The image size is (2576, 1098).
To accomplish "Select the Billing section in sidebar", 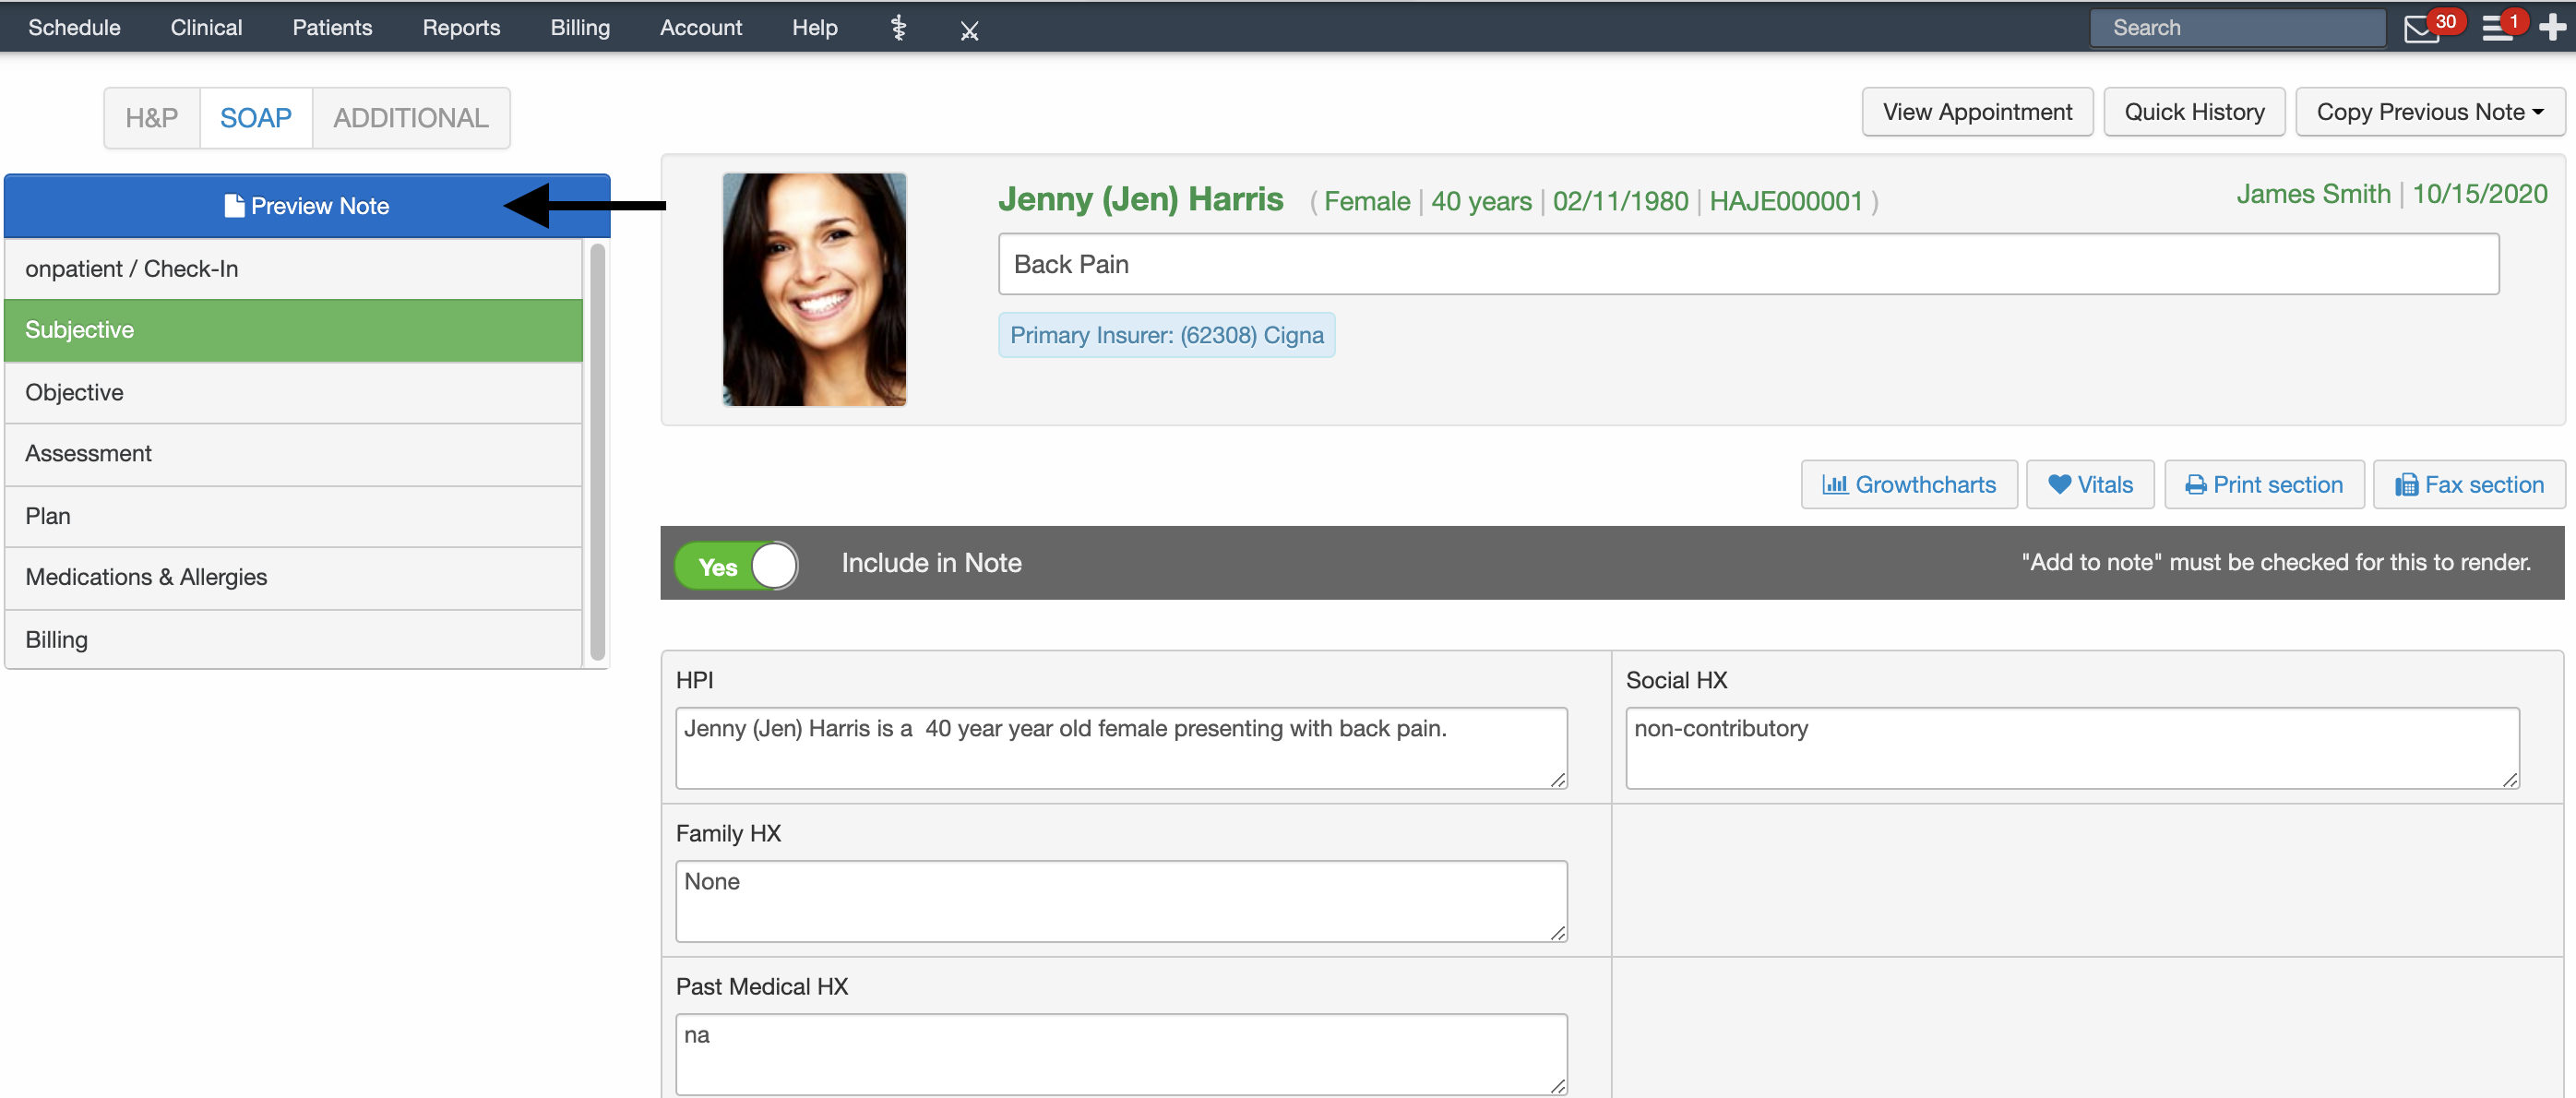I will (293, 639).
